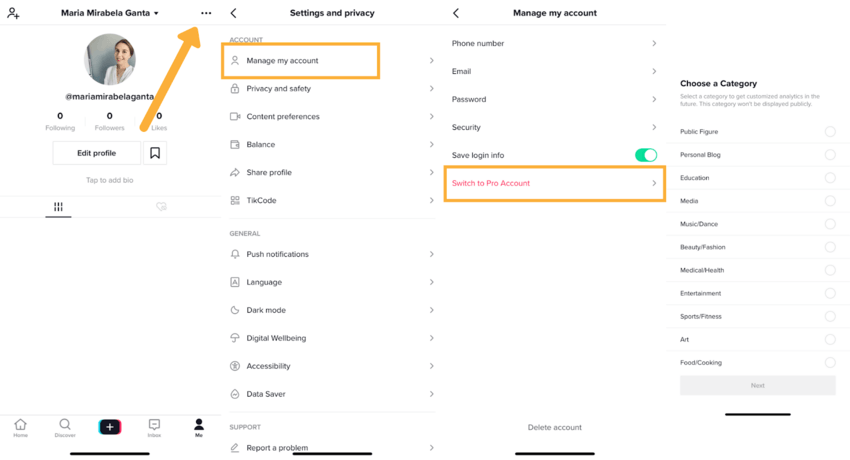Tap the add friends icon

(14, 14)
